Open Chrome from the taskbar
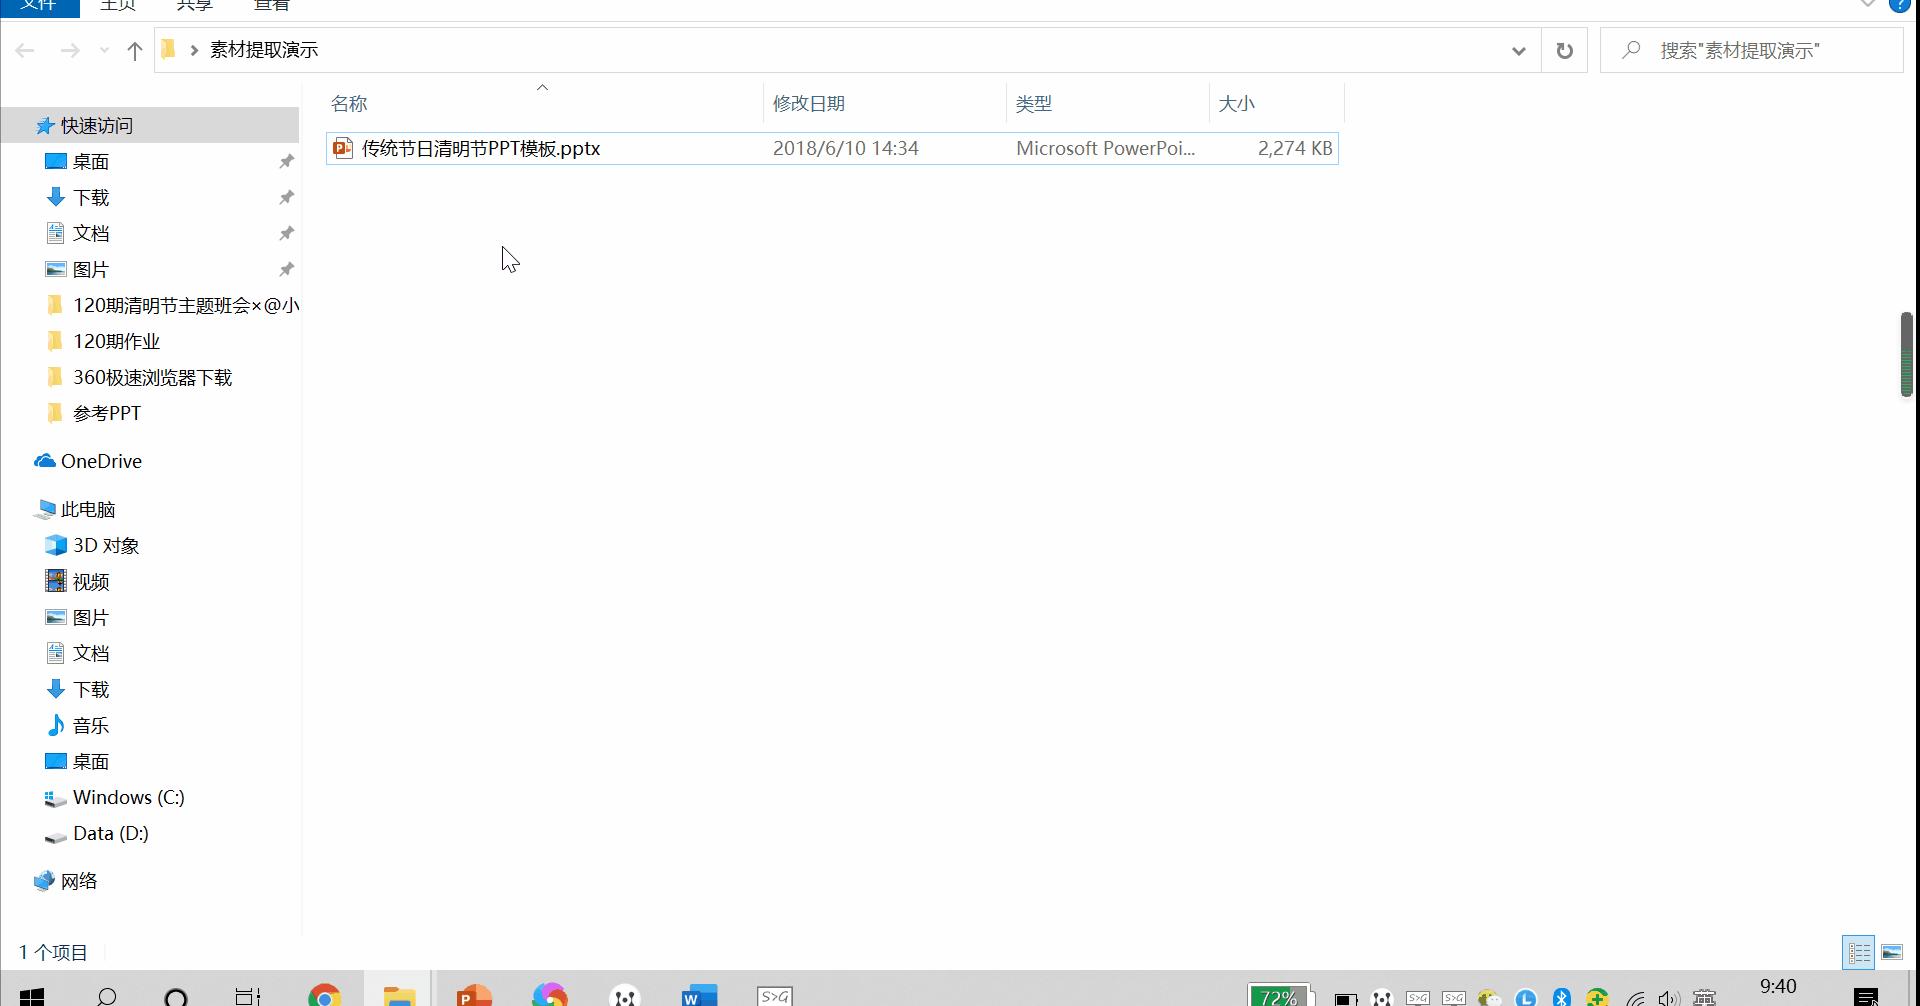The height and width of the screenshot is (1006, 1920). click(324, 995)
